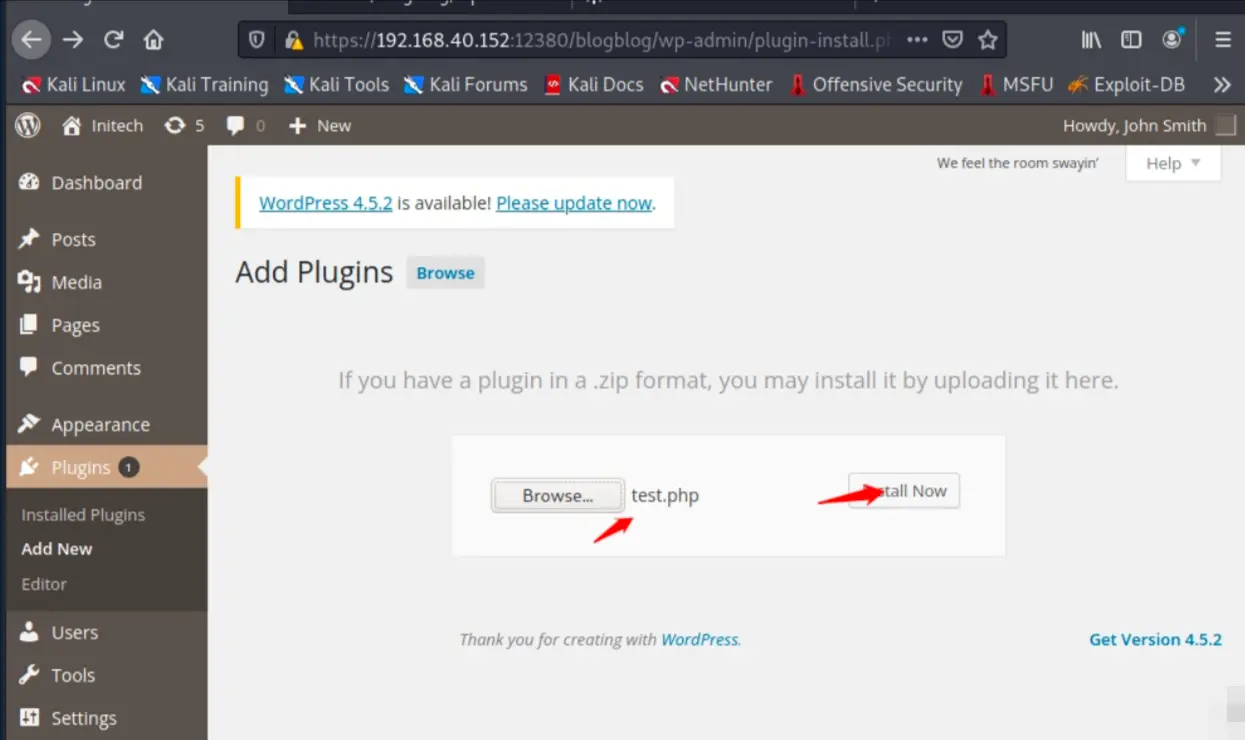Click the WordPress 4.5.2 link in notice
The image size is (1245, 740).
325,203
